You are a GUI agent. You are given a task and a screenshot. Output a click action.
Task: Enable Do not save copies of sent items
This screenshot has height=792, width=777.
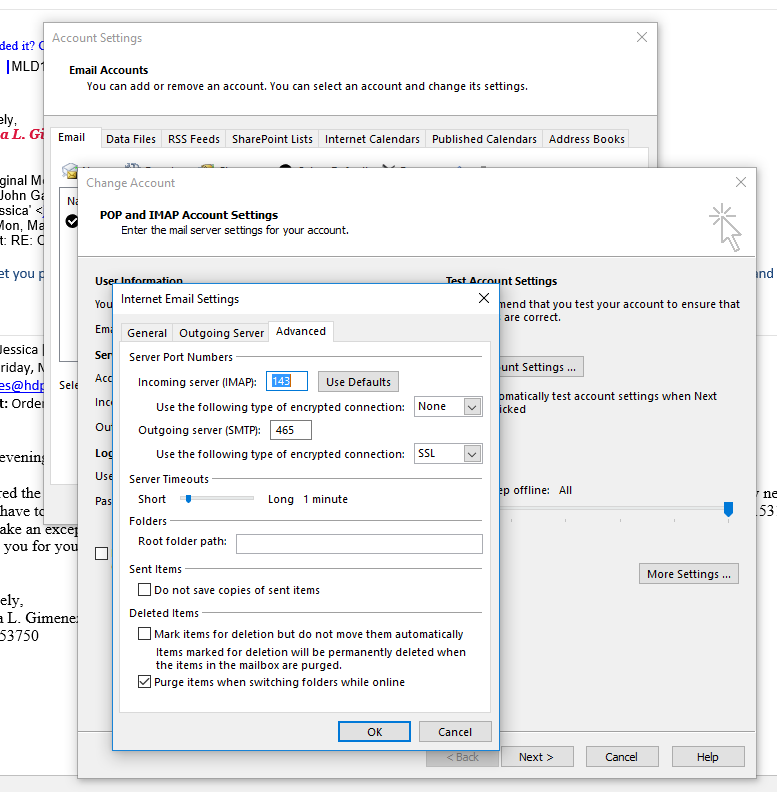[x=144, y=589]
